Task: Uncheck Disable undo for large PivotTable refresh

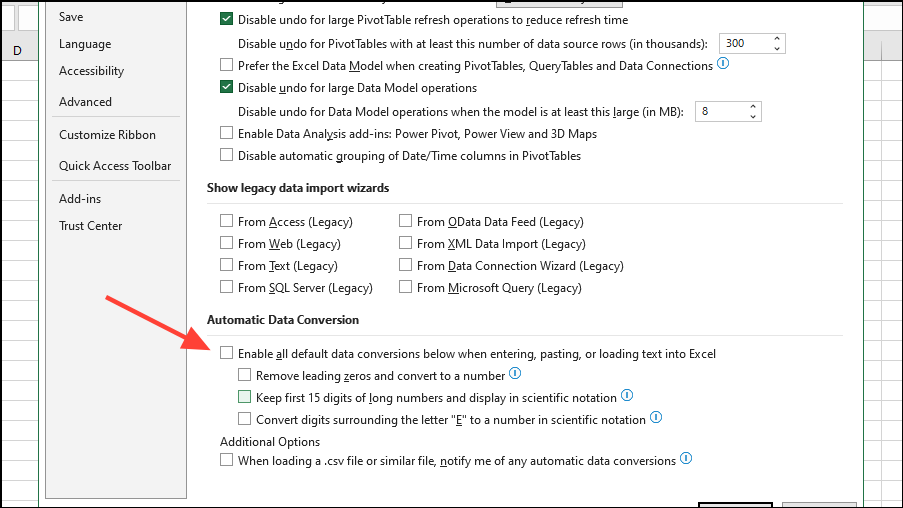Action: 227,19
